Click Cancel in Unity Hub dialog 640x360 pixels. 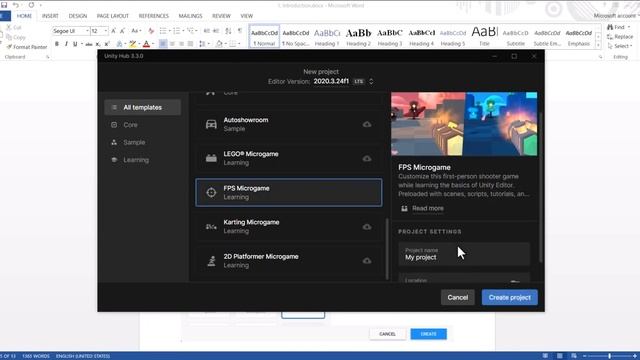pos(458,298)
